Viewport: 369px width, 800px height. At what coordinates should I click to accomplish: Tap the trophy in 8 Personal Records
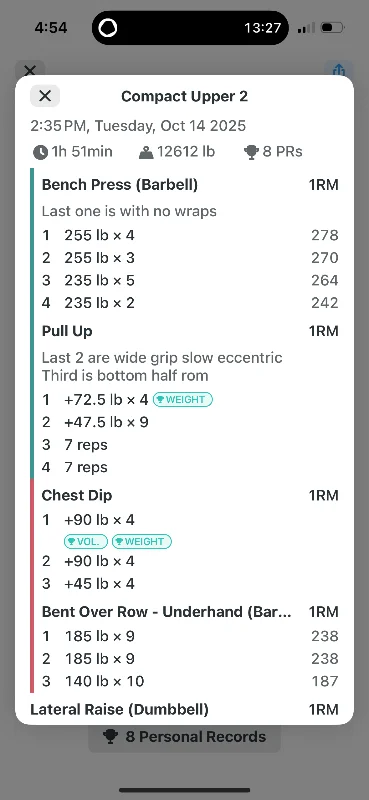[110, 737]
